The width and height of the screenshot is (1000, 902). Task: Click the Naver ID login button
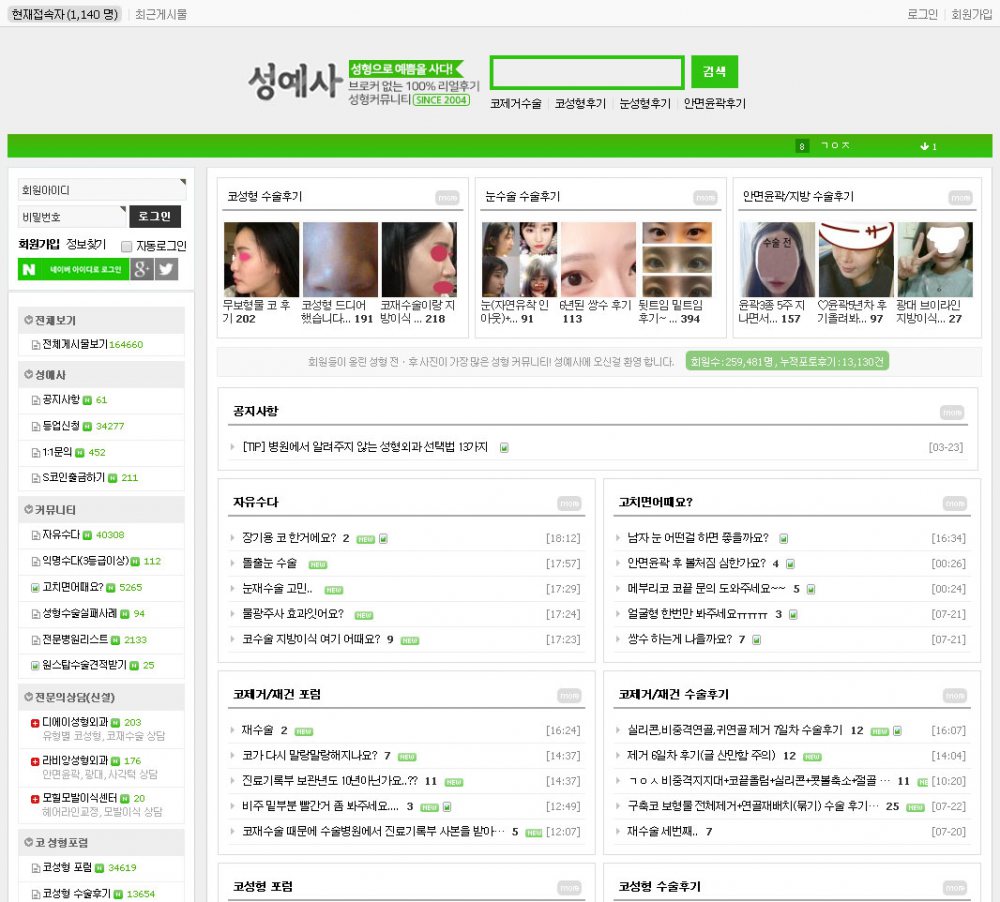pyautogui.click(x=73, y=269)
